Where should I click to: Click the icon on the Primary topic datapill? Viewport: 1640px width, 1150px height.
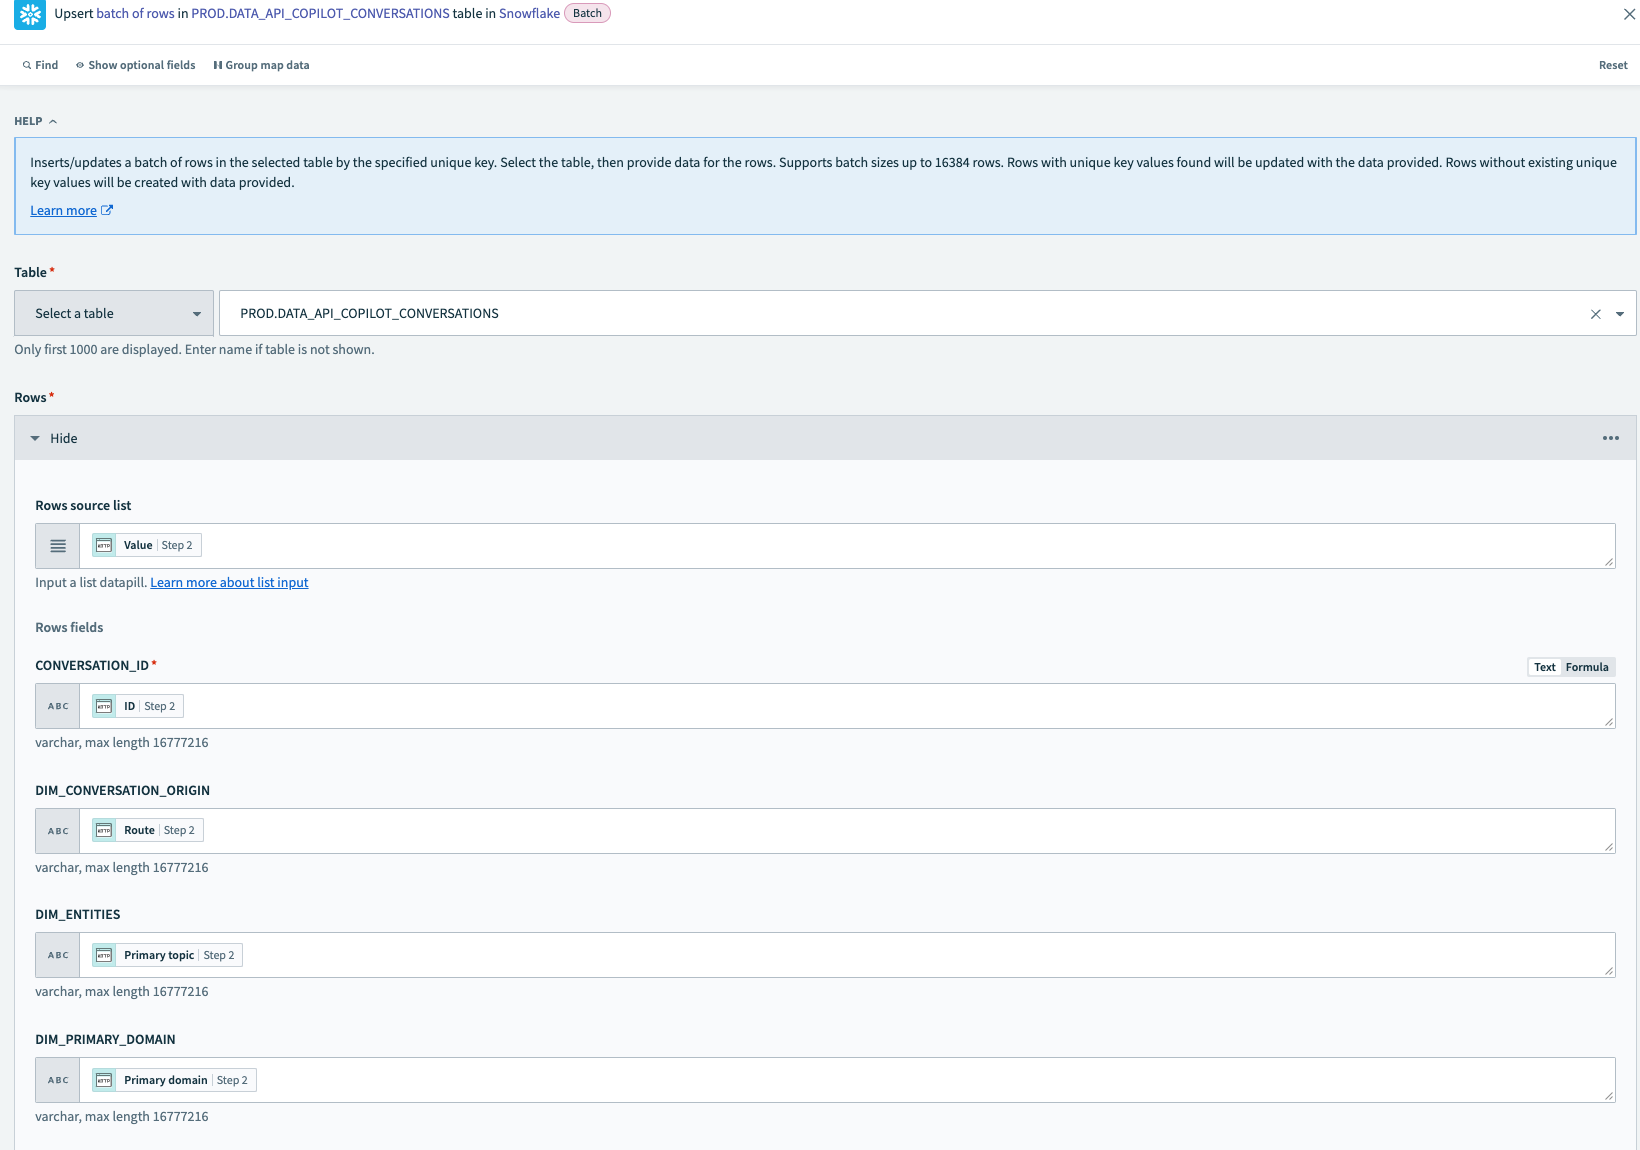[x=104, y=955]
